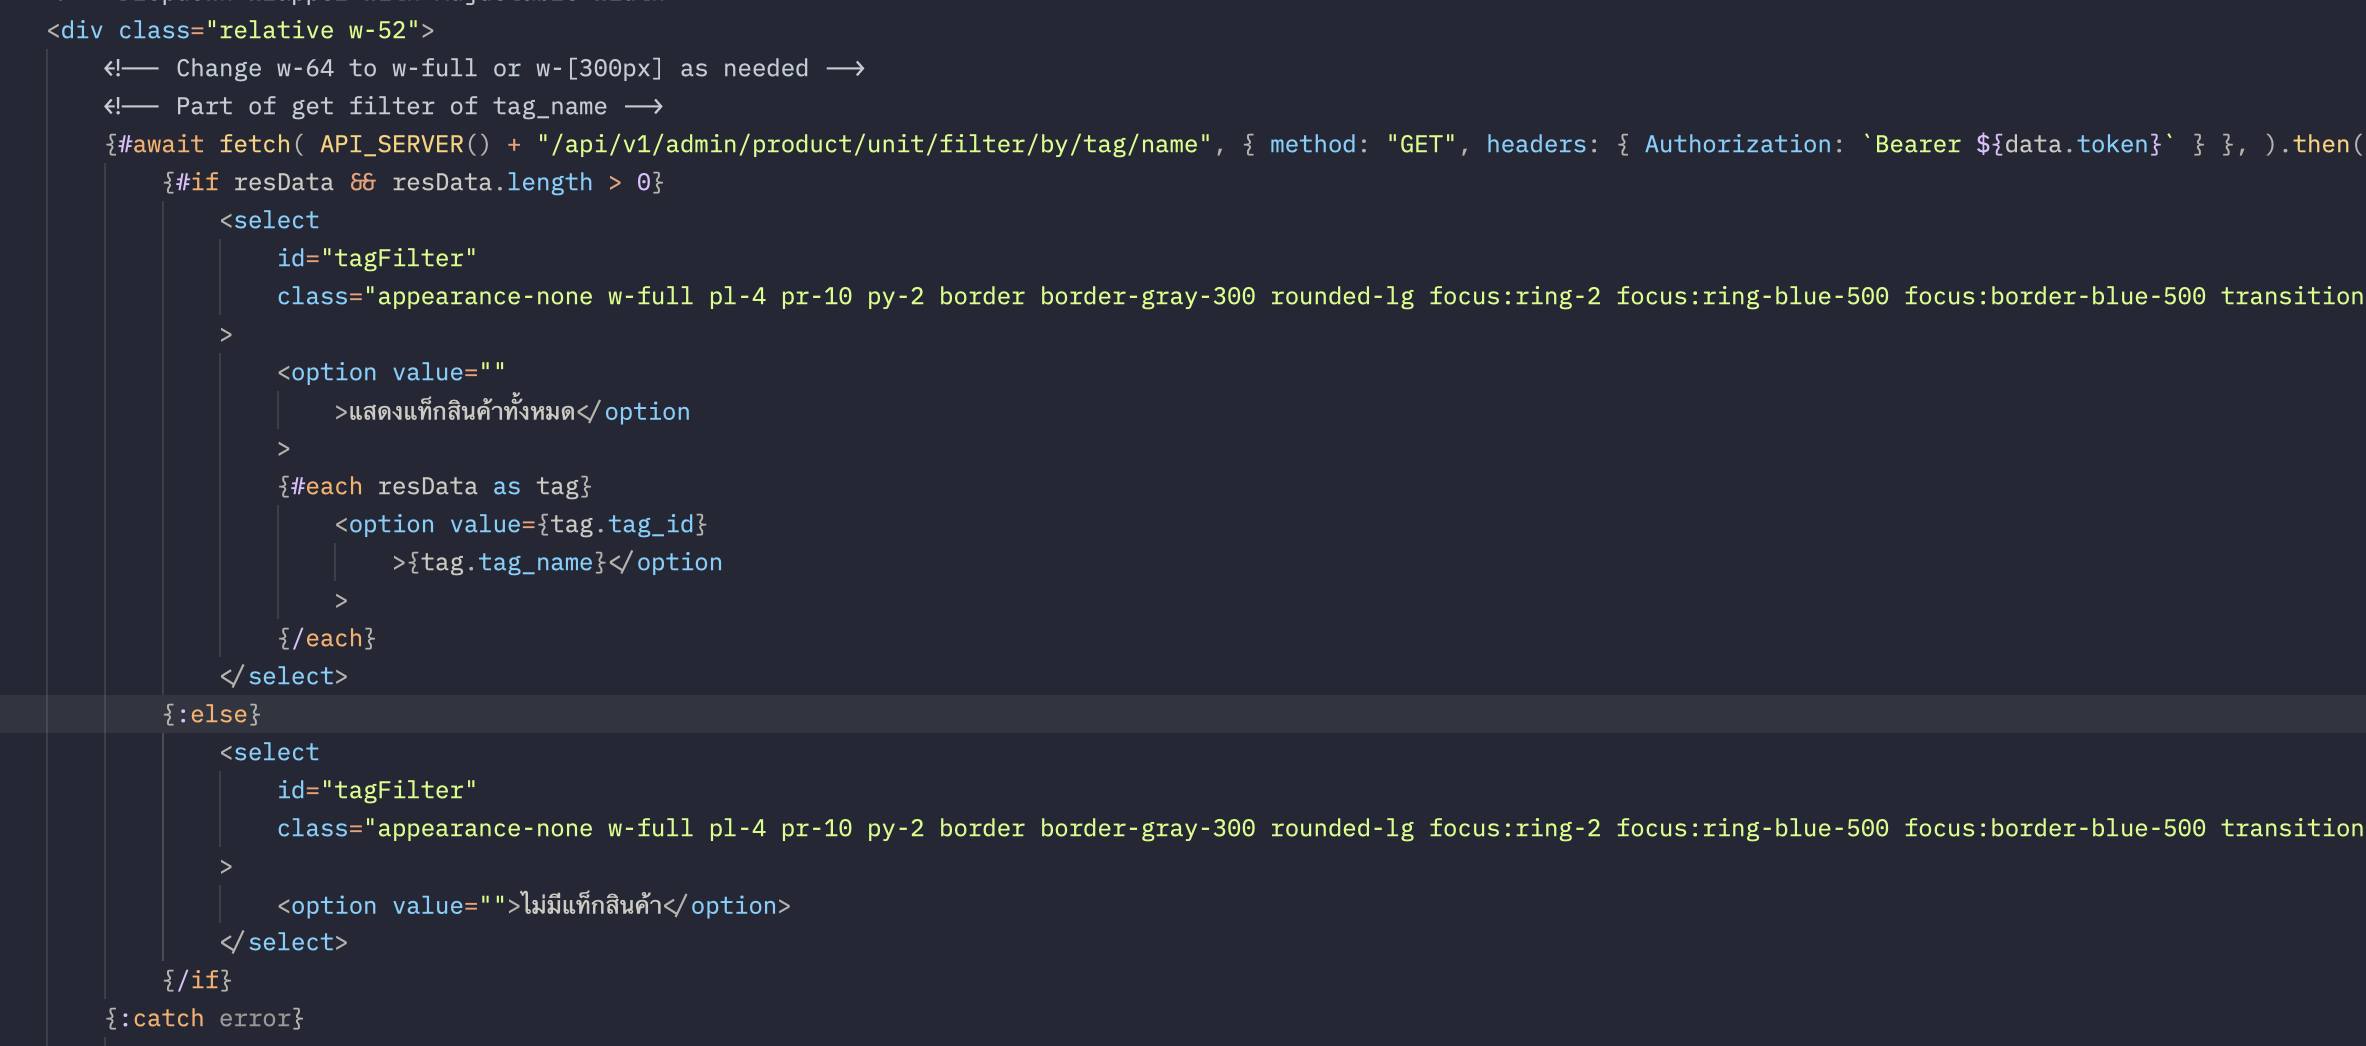
Task: Click the '#if resData && resData.length > 0' line
Action: pos(413,182)
